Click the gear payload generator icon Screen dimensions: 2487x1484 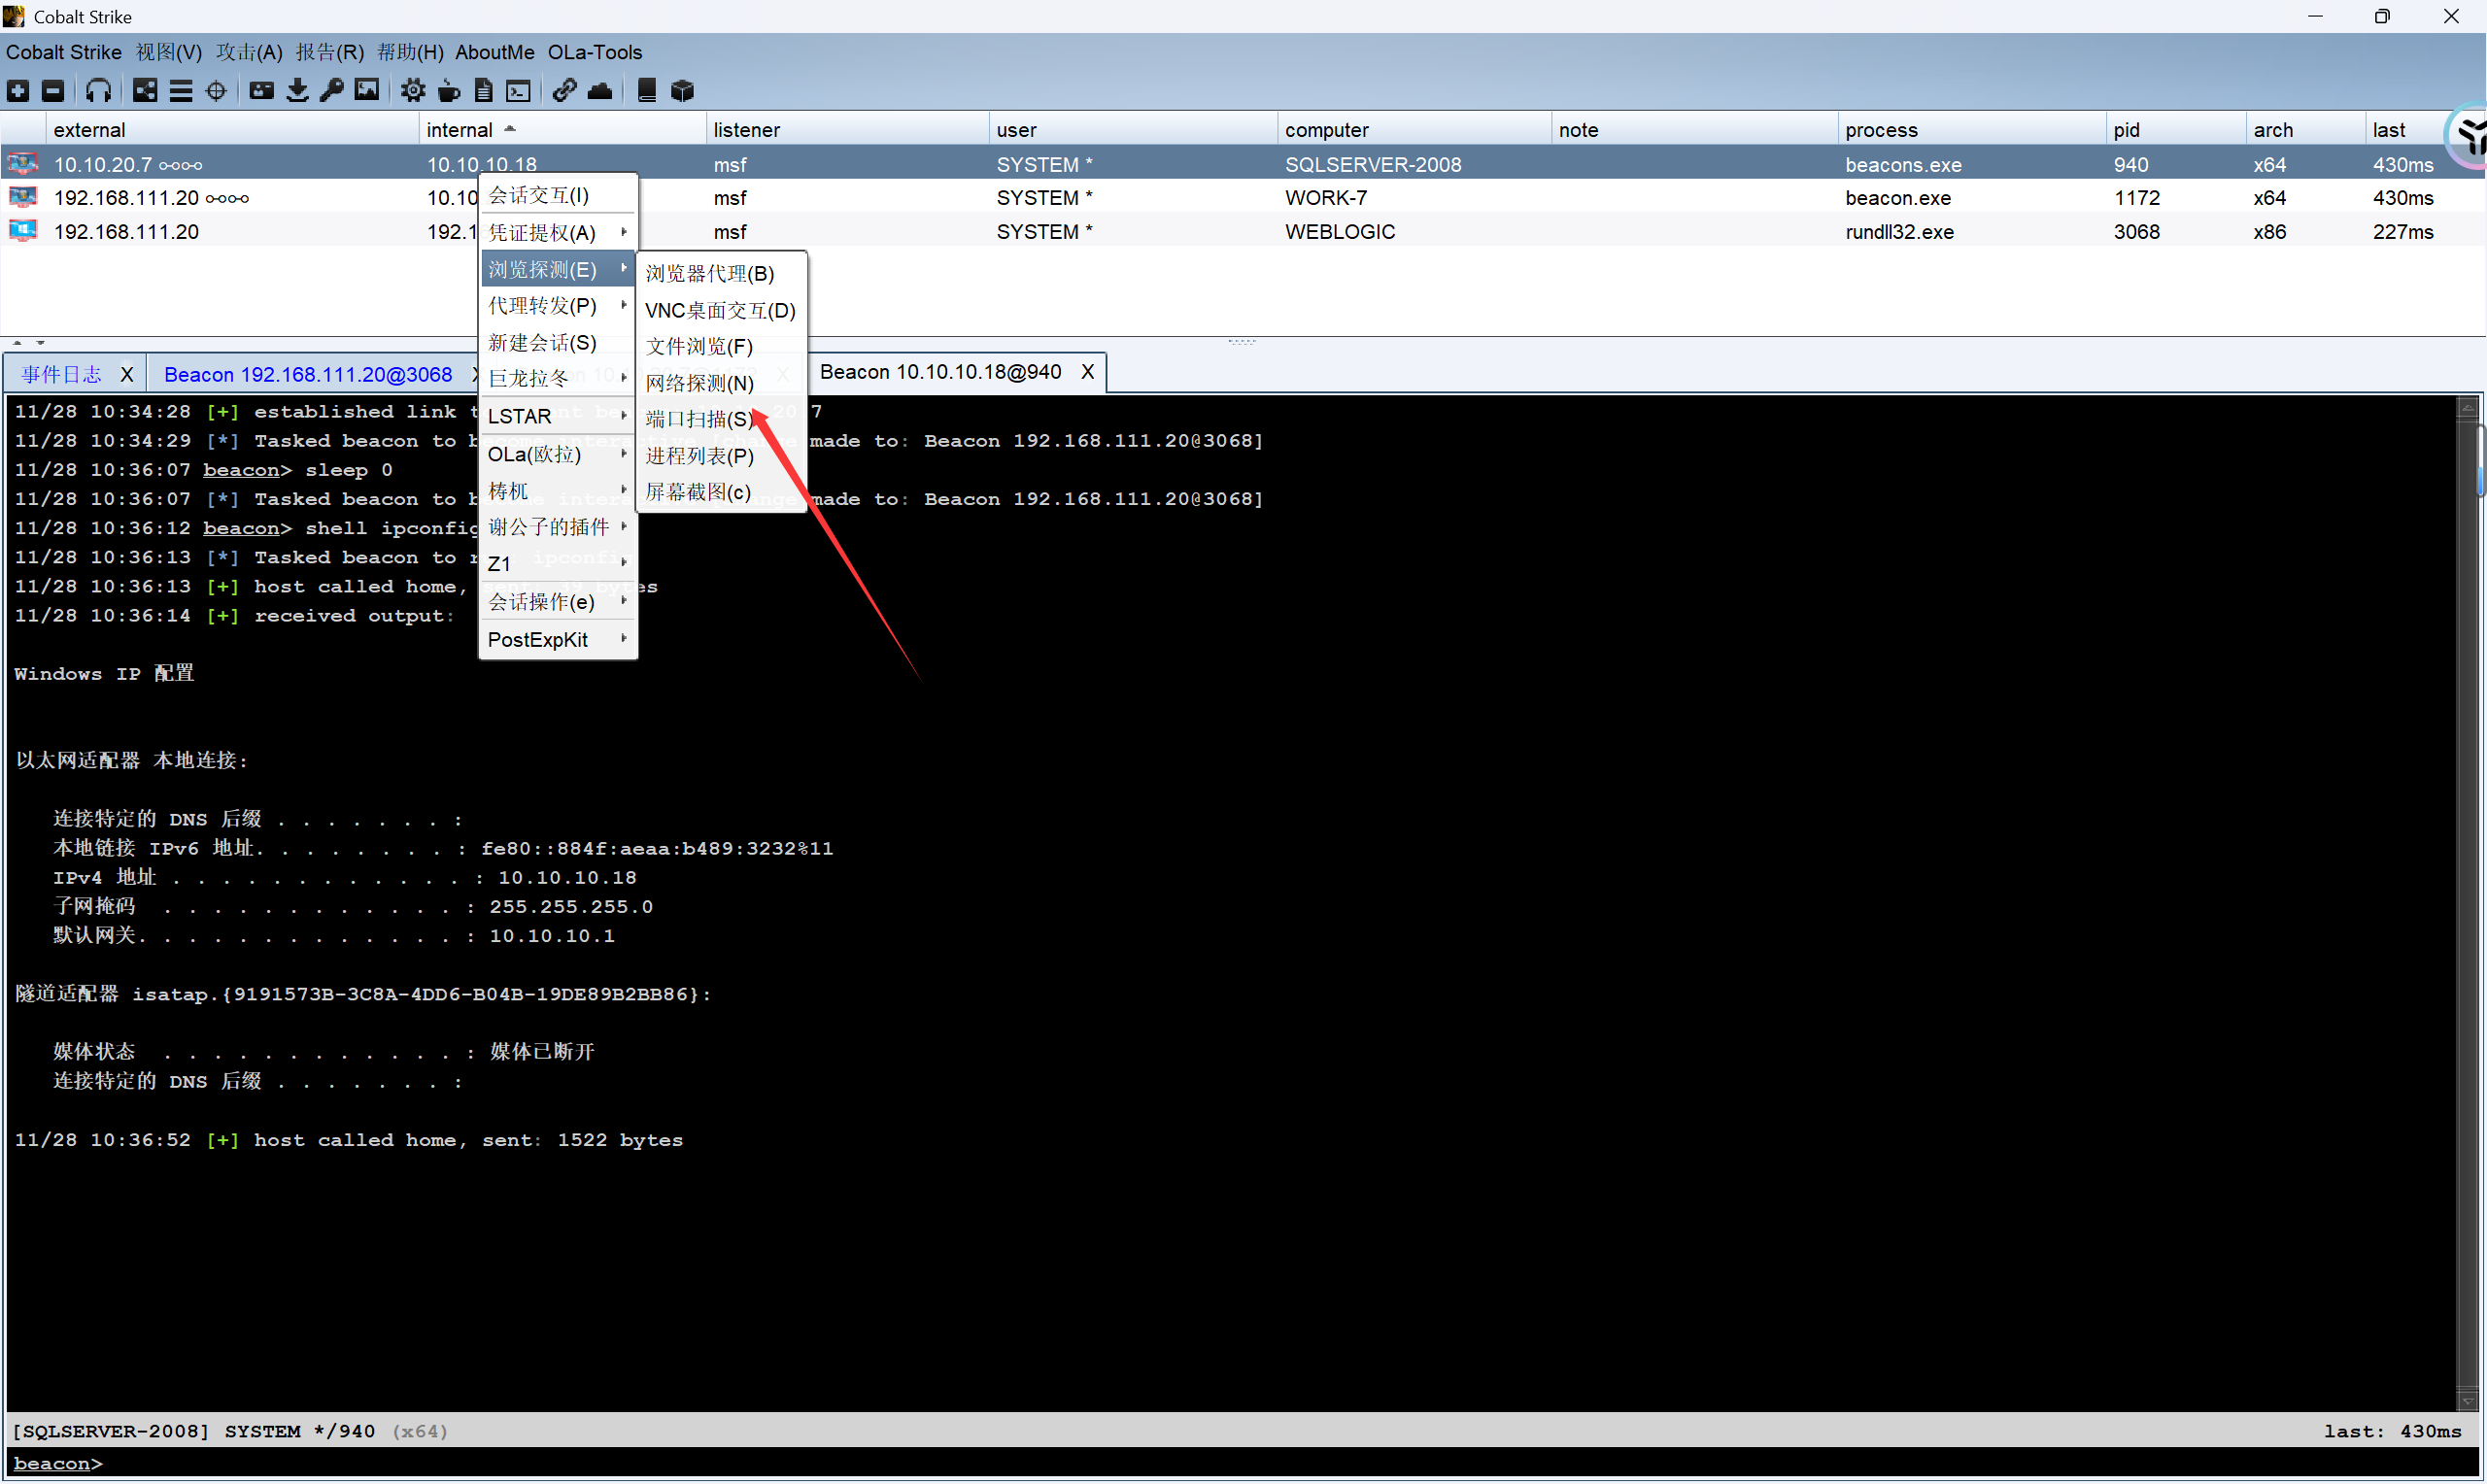pyautogui.click(x=412, y=91)
